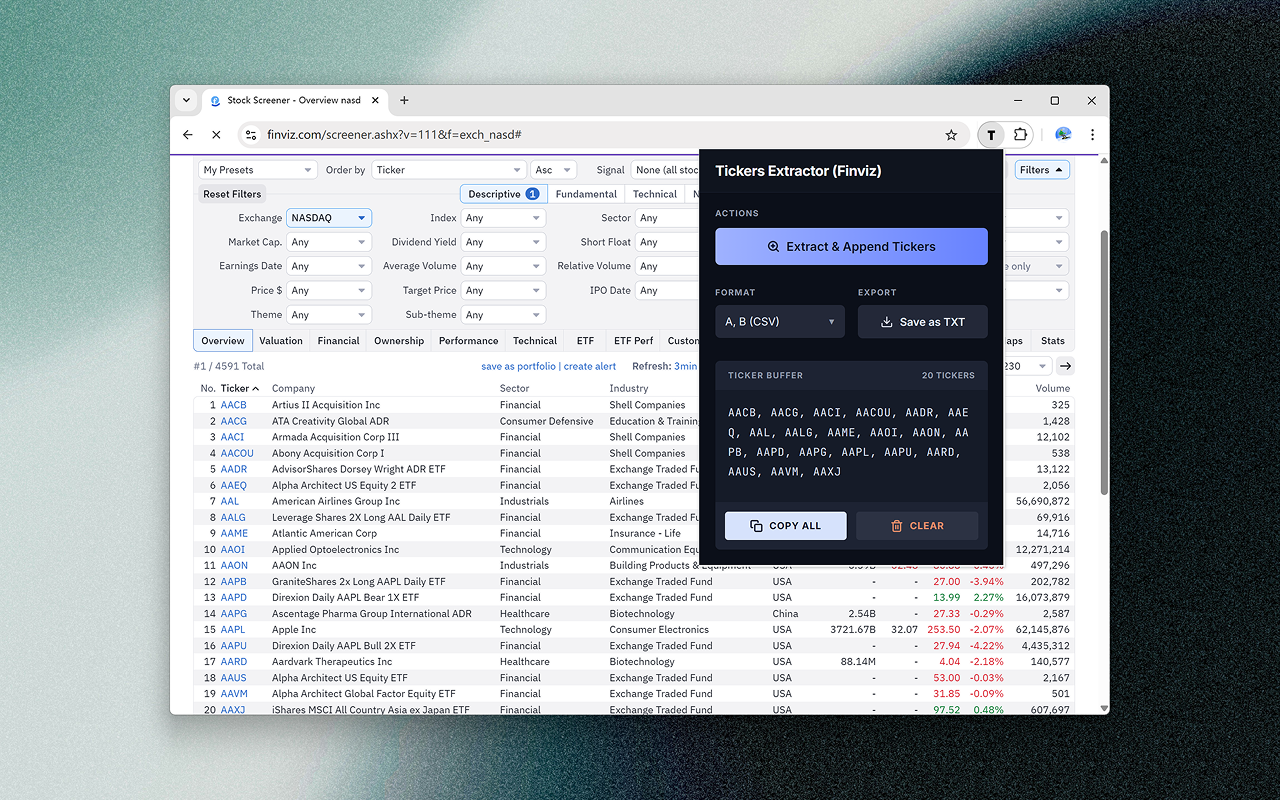Open the My Presets dropdown
The height and width of the screenshot is (800, 1280).
tap(258, 170)
